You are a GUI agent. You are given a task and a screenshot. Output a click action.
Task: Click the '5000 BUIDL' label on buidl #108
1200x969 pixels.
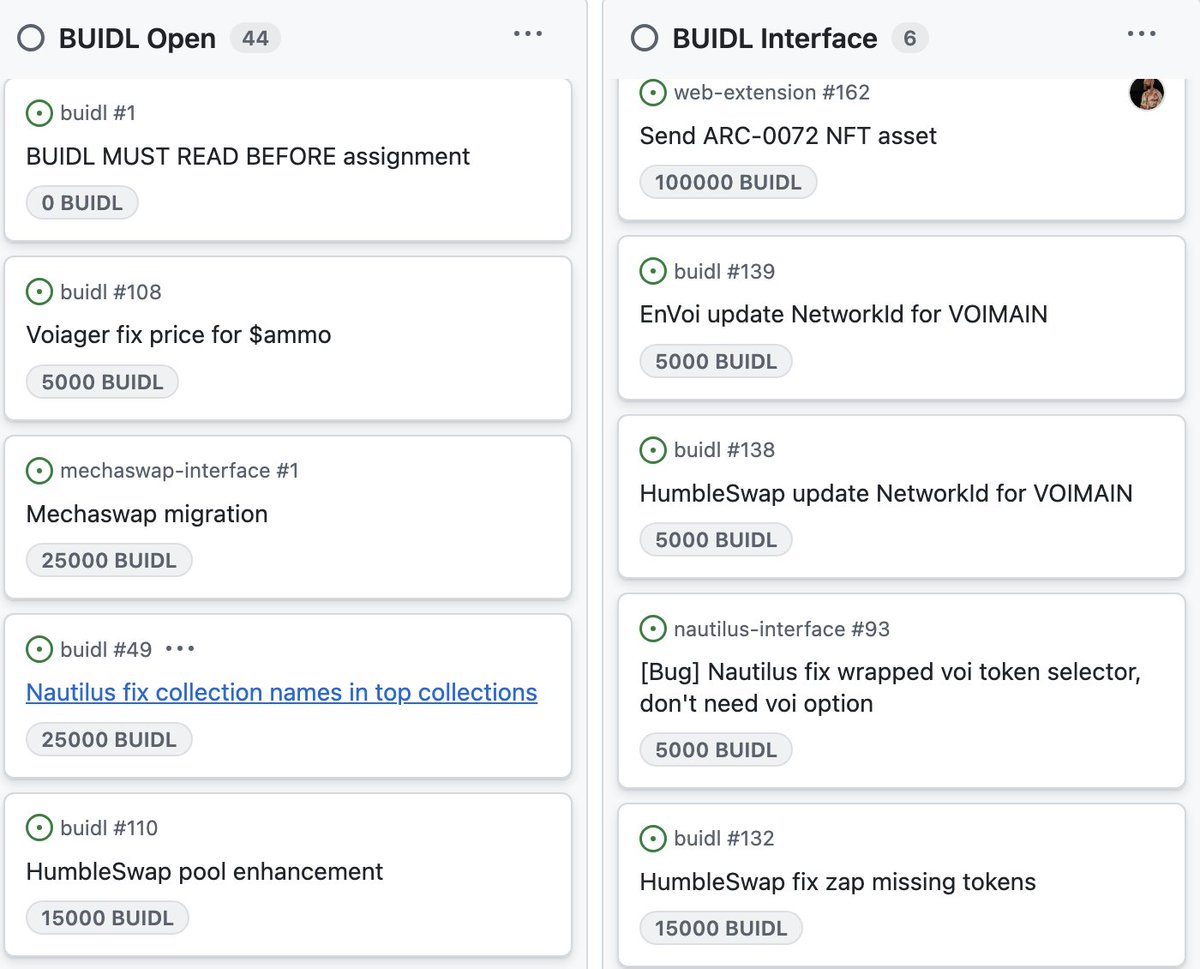tap(102, 382)
